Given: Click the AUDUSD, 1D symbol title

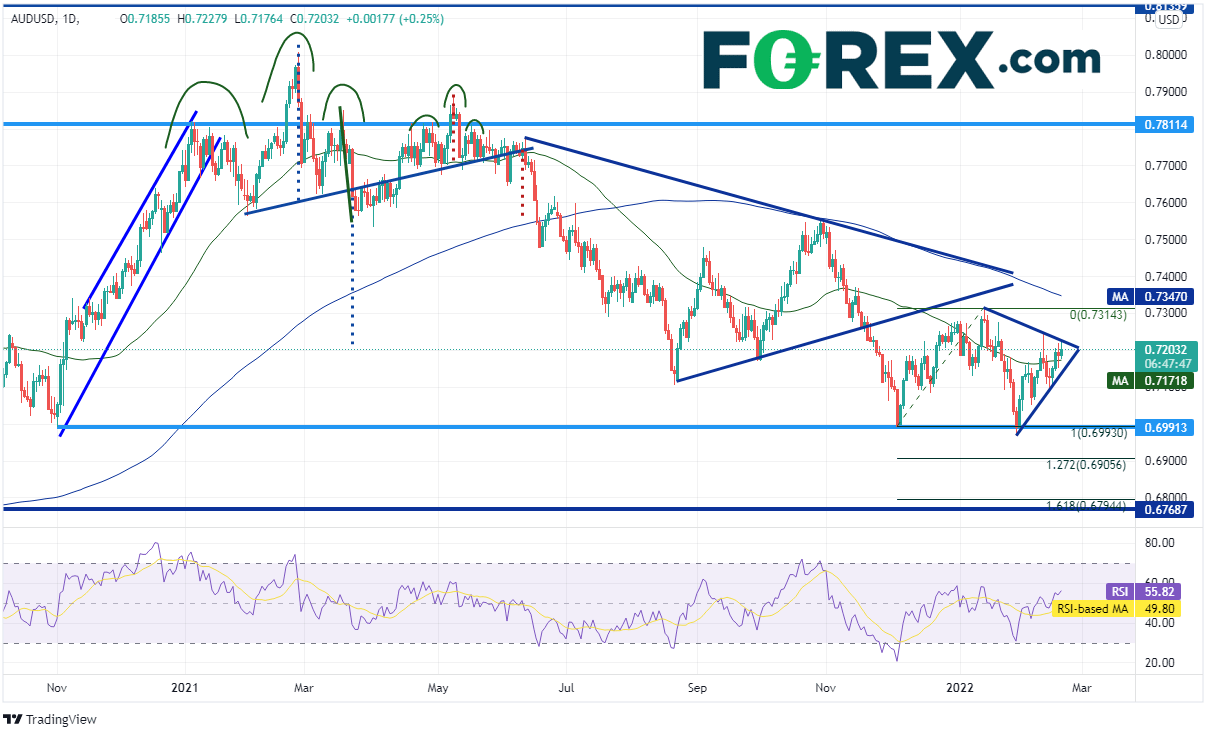Looking at the screenshot, I should tap(46, 19).
